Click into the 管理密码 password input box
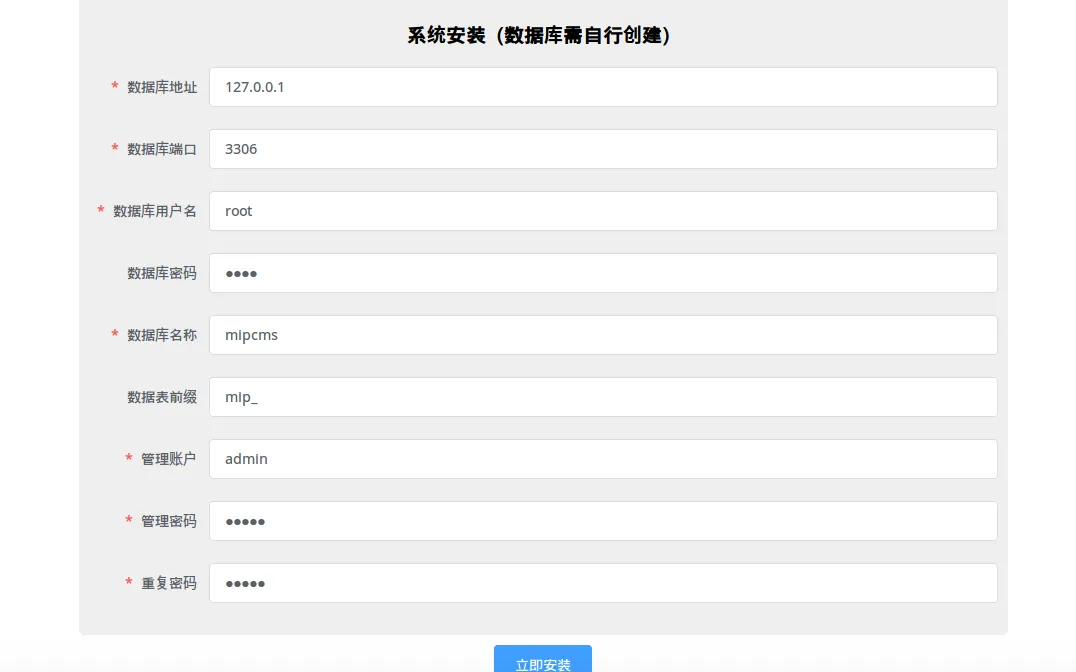The height and width of the screenshot is (672, 1076). click(602, 521)
